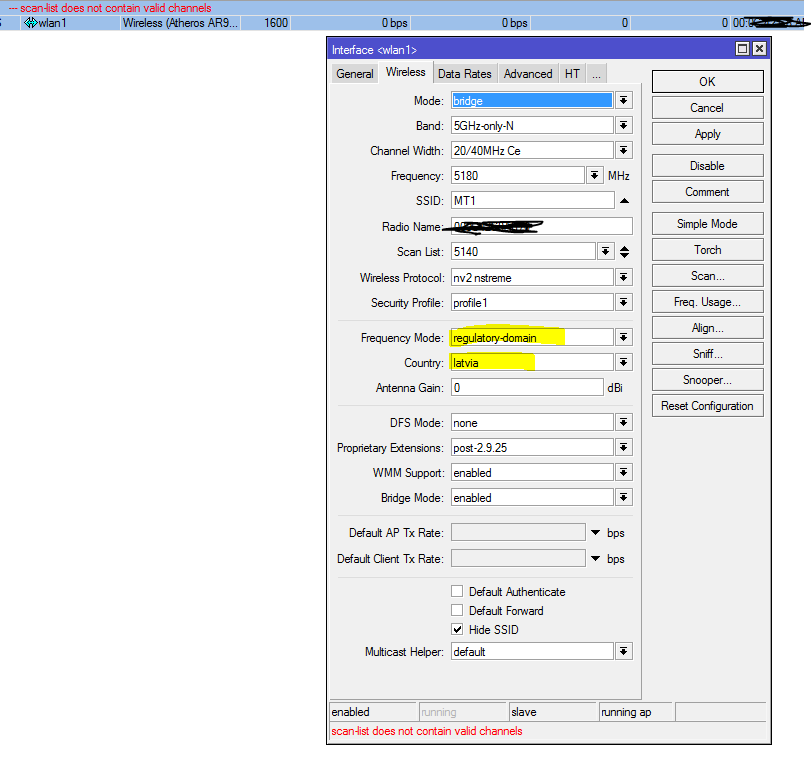Click the Antenna Gain input field
This screenshot has height=783, width=811.
pos(527,387)
